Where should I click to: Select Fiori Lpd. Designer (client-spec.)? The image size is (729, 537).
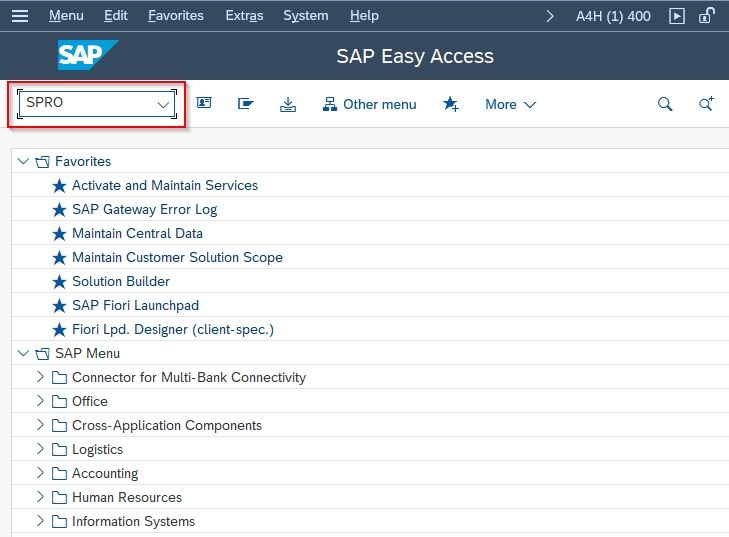point(173,330)
